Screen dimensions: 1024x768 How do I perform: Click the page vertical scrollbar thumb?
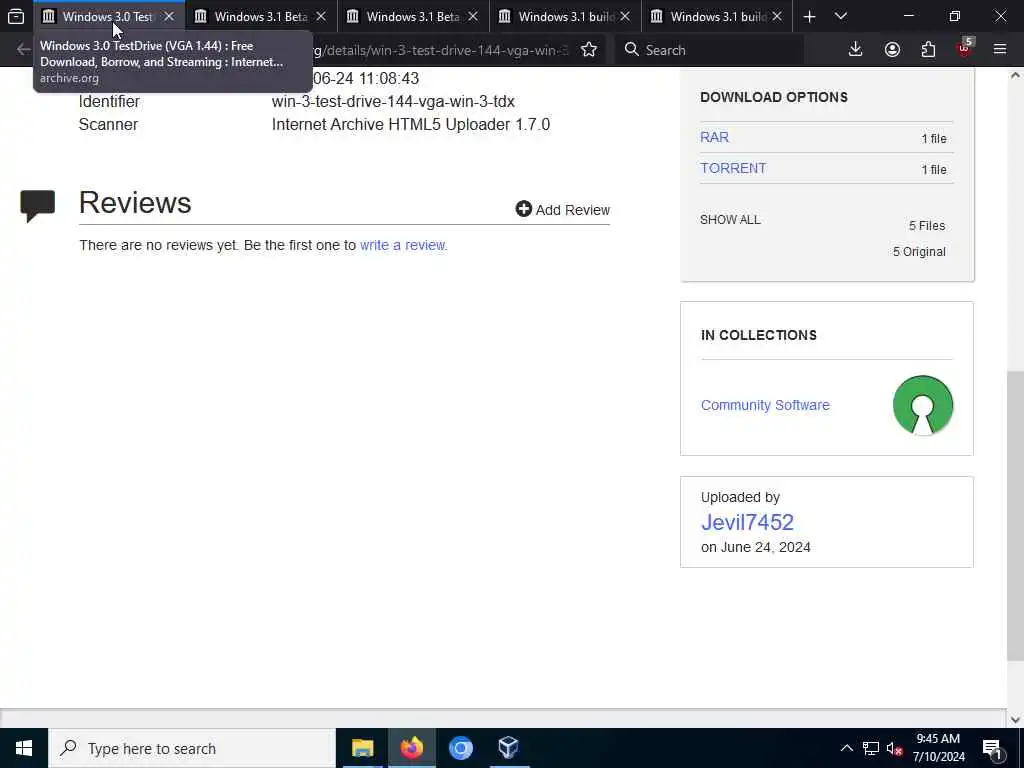click(x=1015, y=515)
